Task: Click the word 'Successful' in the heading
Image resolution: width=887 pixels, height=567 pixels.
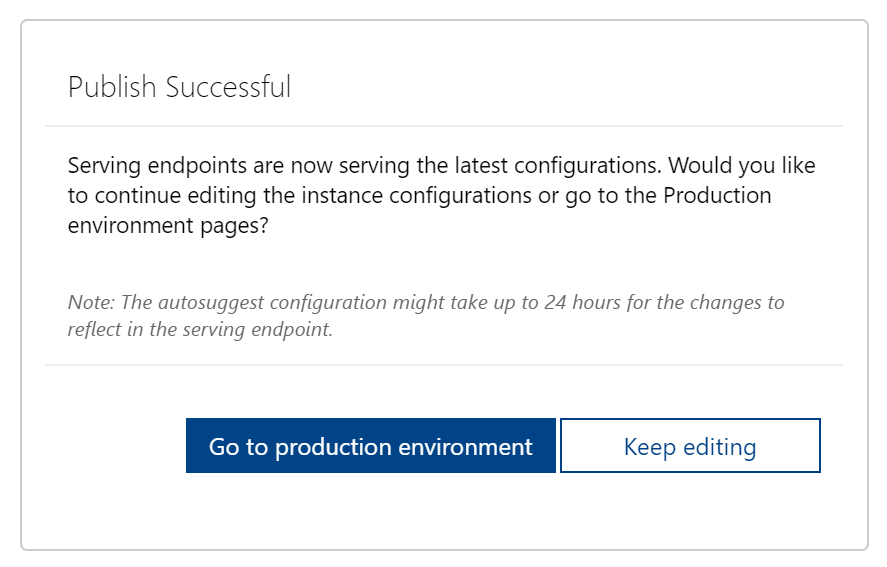Action: tap(228, 87)
